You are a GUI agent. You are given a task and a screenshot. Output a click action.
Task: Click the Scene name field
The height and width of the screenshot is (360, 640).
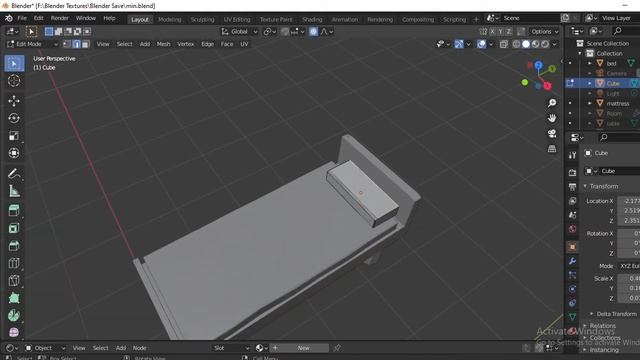coord(531,18)
